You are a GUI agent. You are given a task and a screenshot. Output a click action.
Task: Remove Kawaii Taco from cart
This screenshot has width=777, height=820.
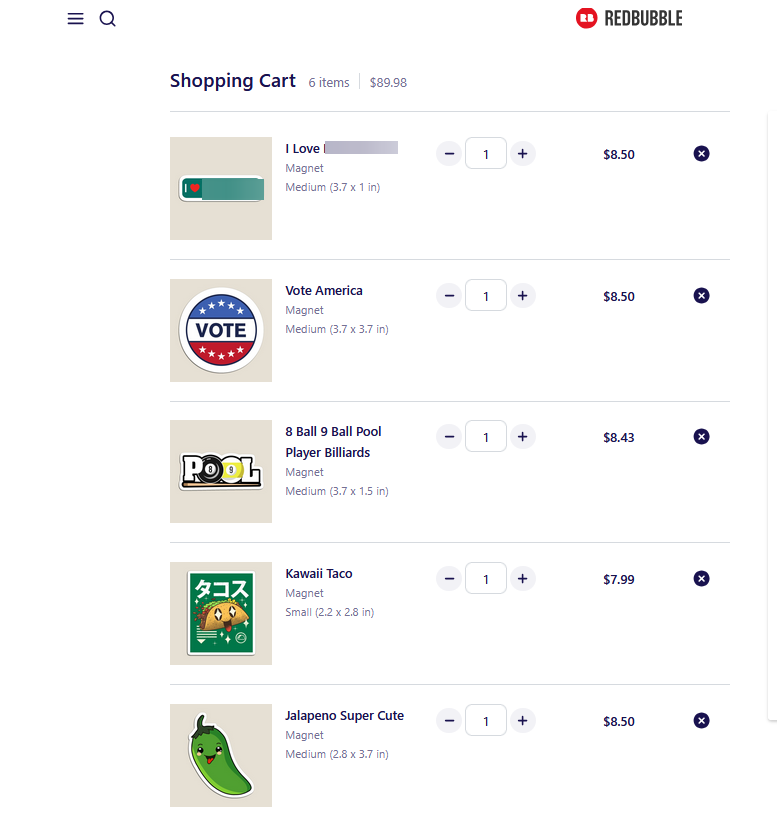pyautogui.click(x=701, y=579)
